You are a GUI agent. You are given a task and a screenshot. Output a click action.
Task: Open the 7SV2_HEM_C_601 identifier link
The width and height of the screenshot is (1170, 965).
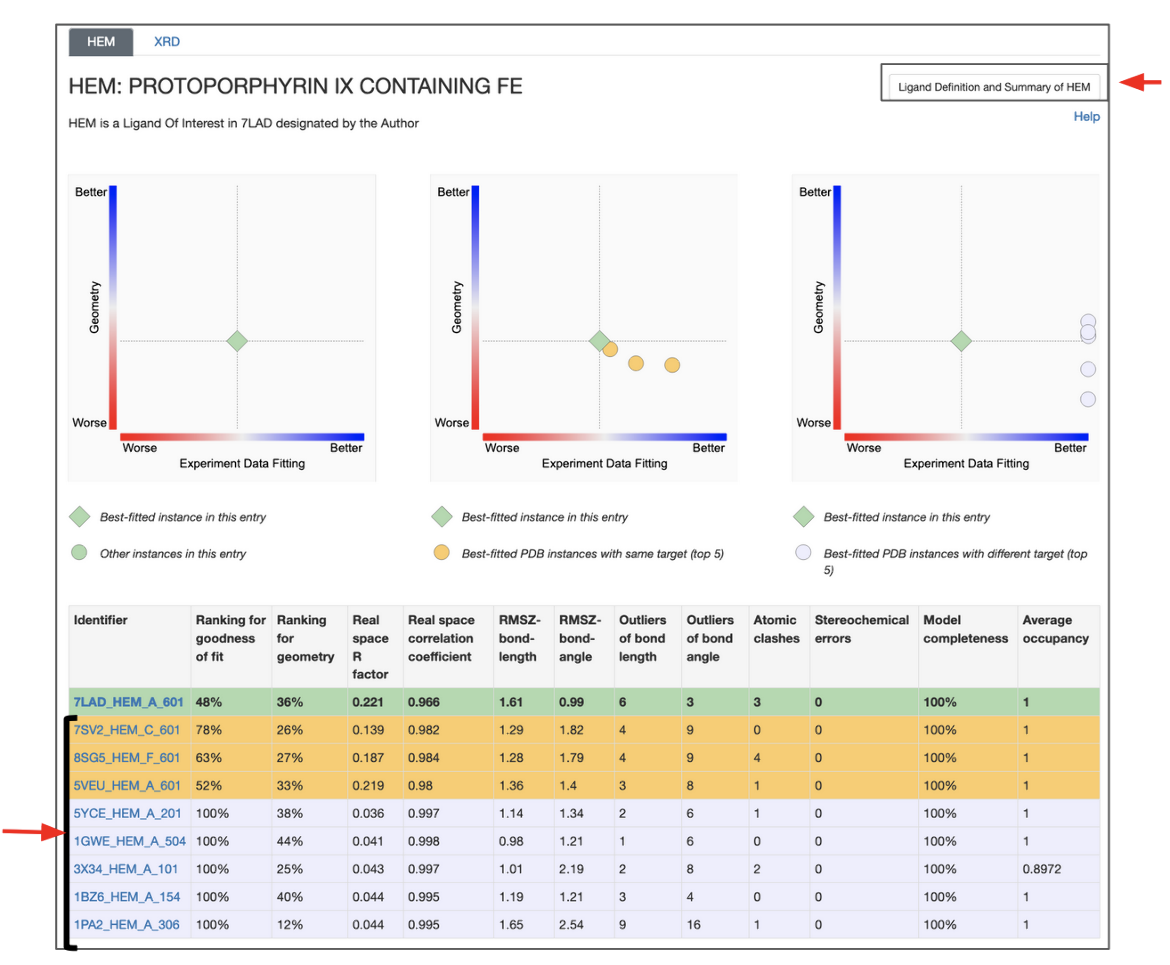[x=127, y=730]
